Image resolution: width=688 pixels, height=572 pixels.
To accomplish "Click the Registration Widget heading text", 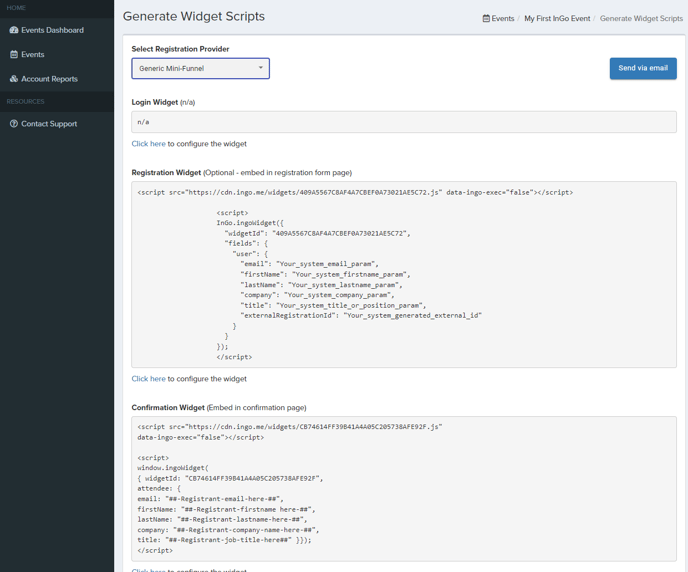I will 166,173.
